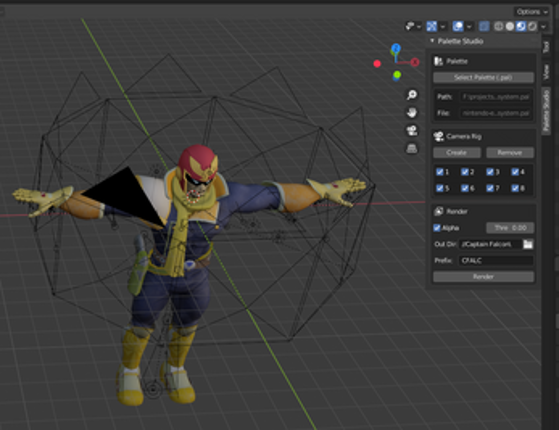Uncheck camera checkbox 4
559x430 pixels.
(515, 172)
